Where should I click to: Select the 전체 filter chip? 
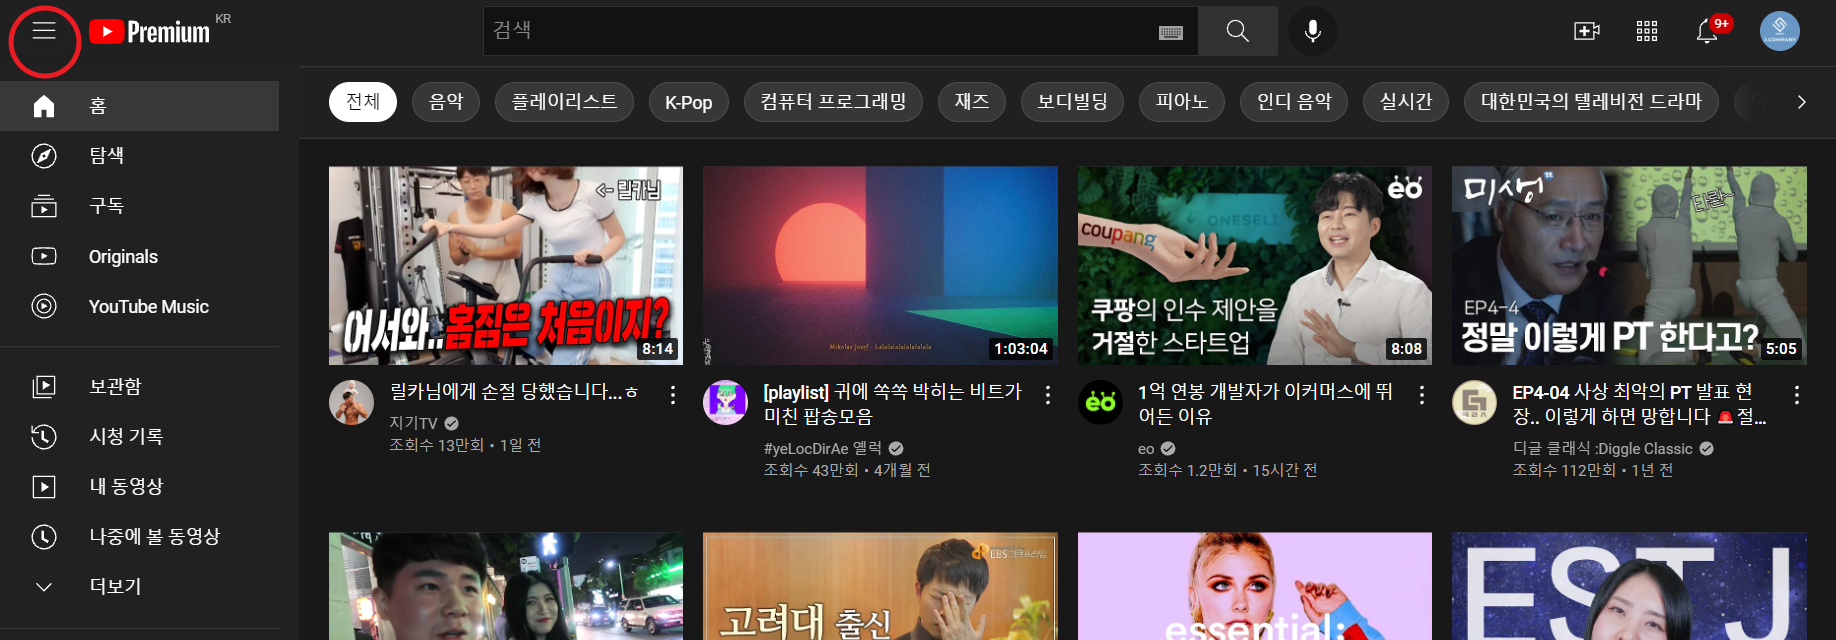(363, 102)
